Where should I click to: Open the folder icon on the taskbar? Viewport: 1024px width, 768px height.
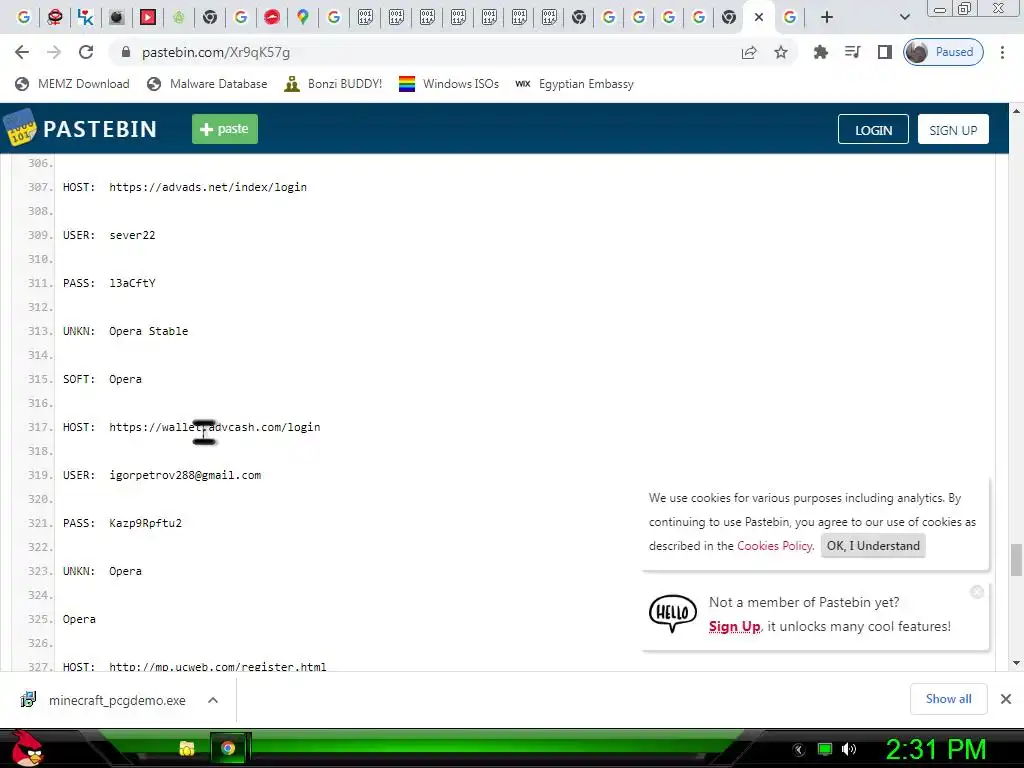click(187, 748)
